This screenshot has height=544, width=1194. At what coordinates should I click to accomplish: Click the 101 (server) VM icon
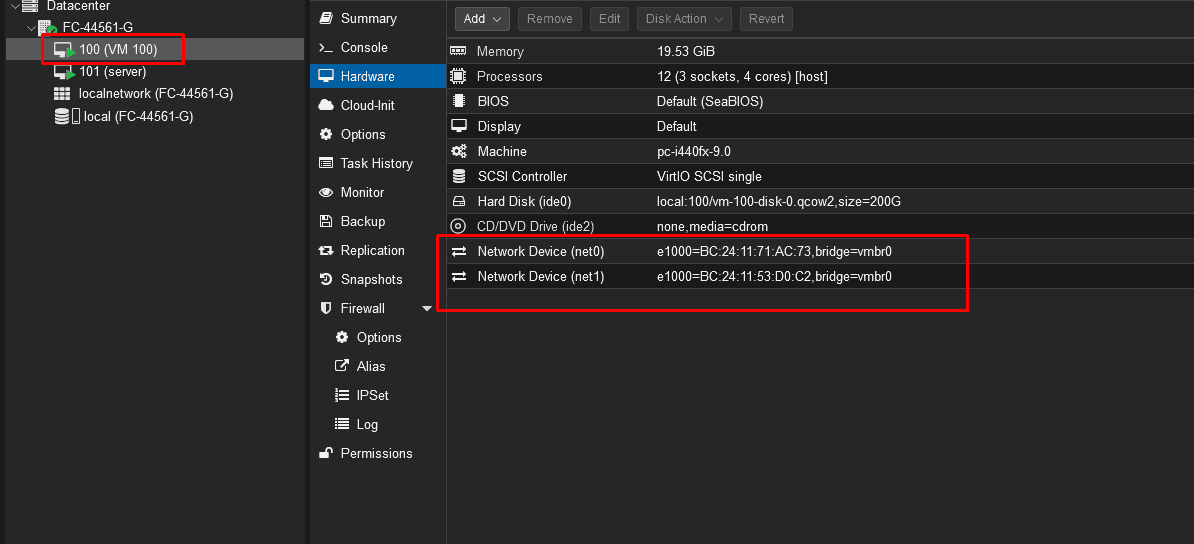(64, 72)
